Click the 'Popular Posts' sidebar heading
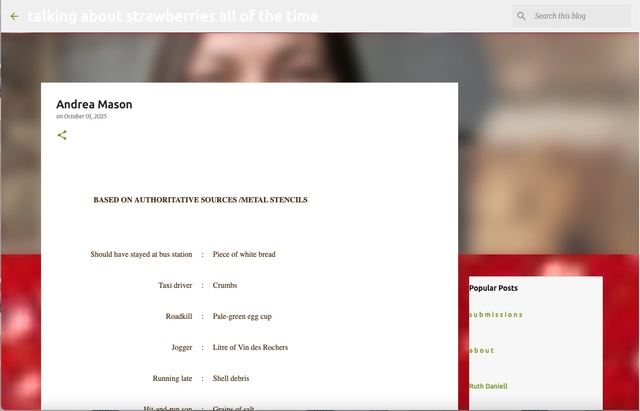 (493, 288)
